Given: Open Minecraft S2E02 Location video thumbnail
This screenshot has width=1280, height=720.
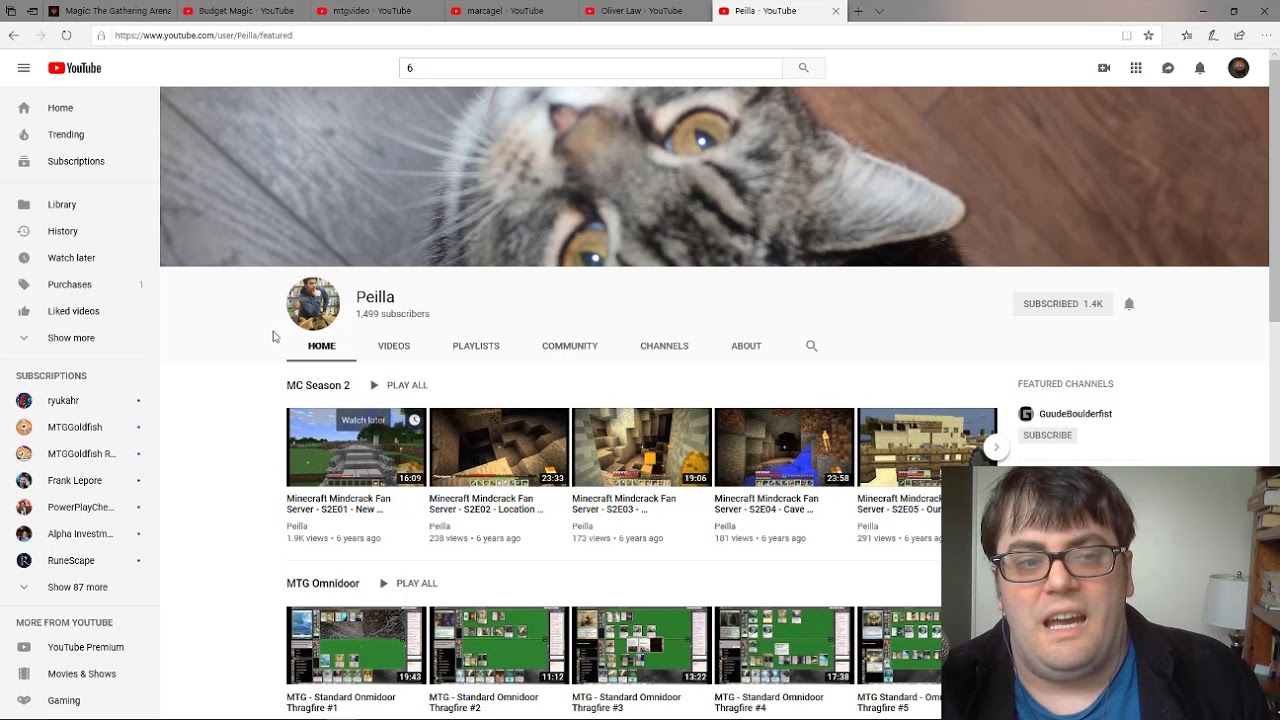Looking at the screenshot, I should (499, 447).
